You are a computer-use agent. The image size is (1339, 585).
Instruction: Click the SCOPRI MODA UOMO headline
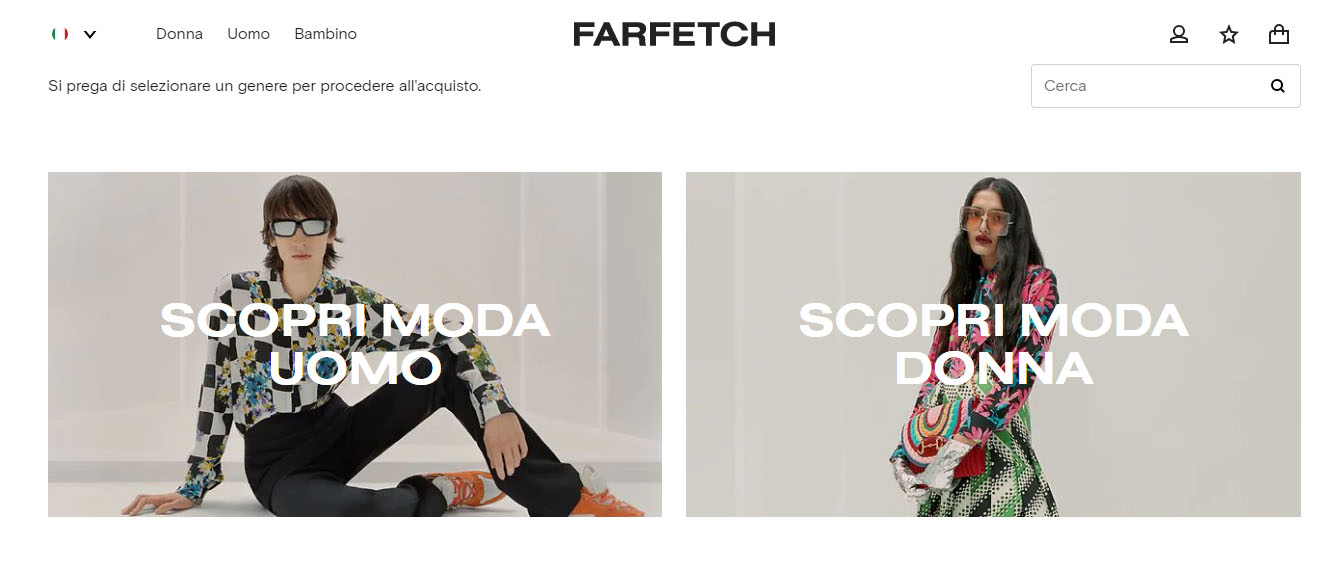(355, 345)
